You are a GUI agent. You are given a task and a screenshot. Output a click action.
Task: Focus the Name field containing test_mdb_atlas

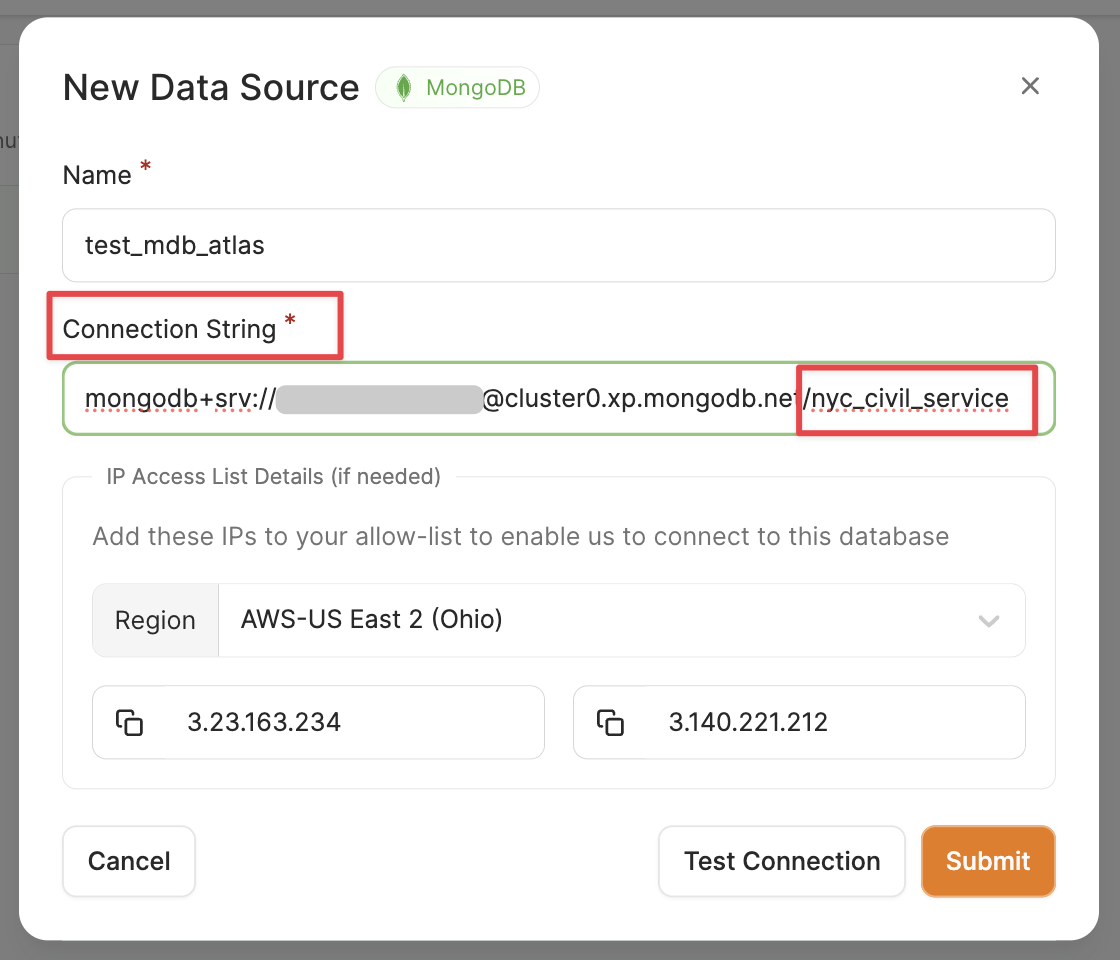(558, 245)
